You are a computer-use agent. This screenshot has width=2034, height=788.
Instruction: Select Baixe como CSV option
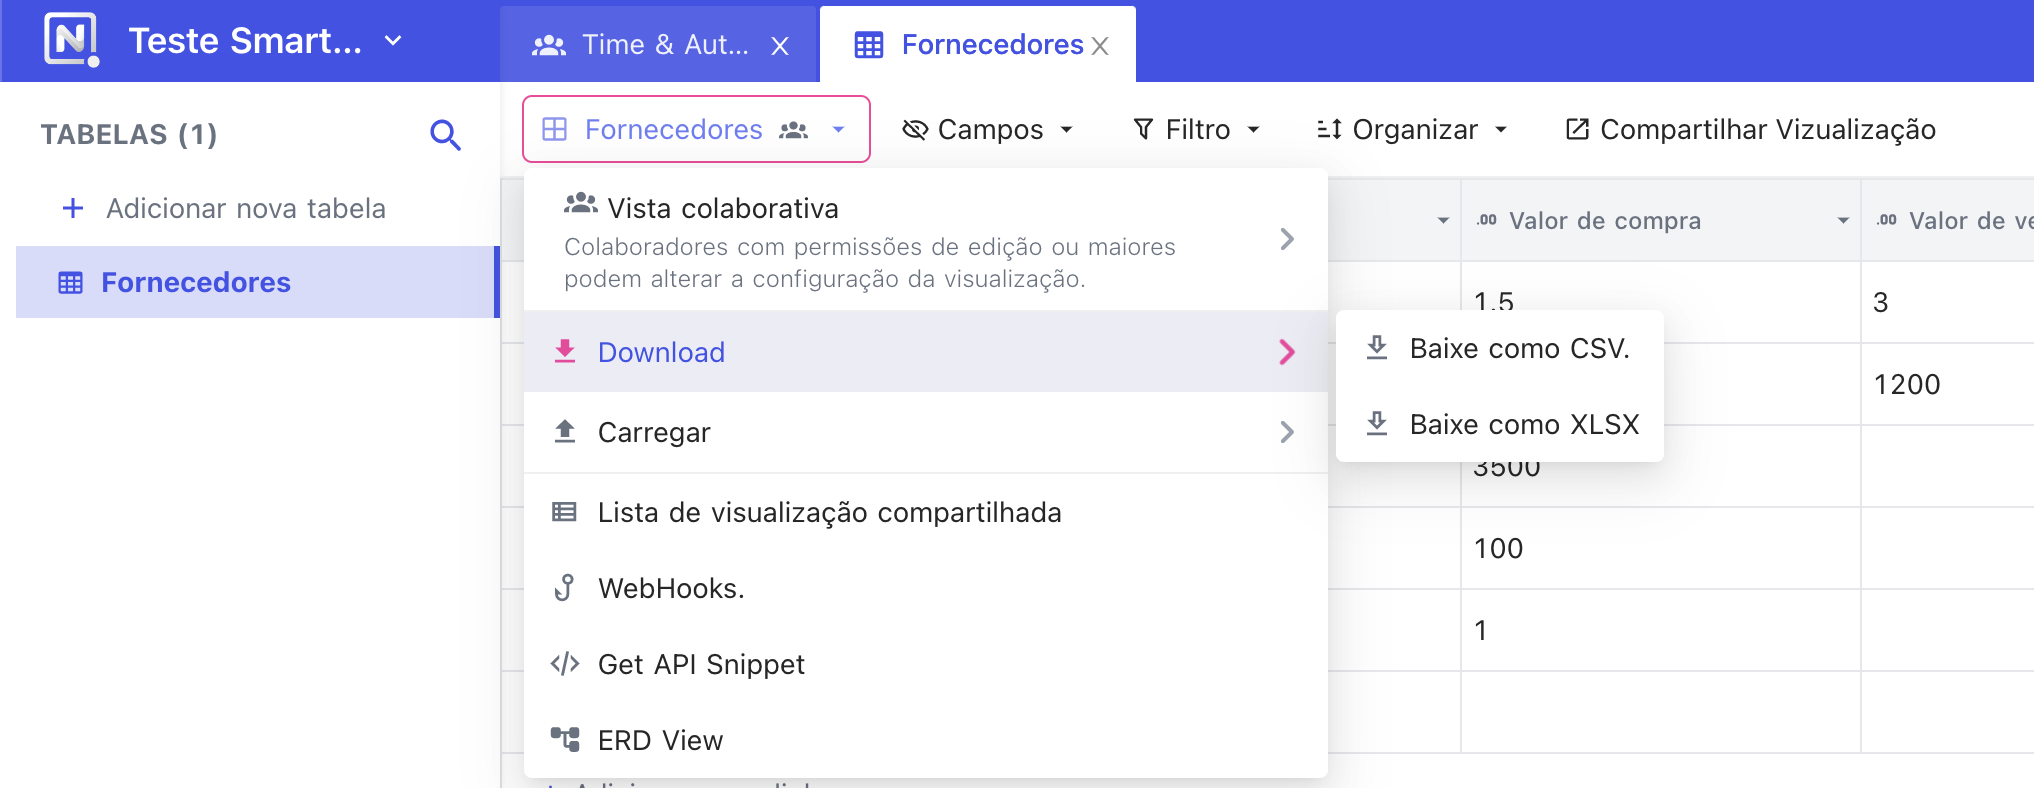(1518, 348)
